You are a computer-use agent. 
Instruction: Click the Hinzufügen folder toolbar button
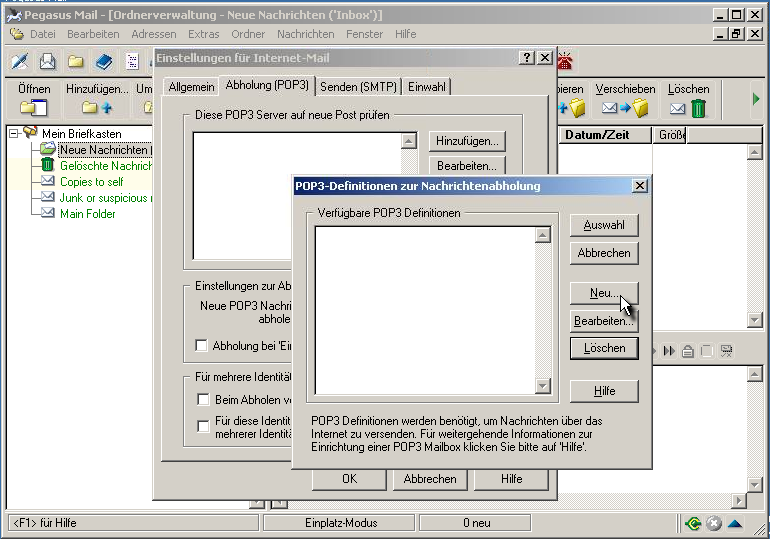[x=97, y=99]
